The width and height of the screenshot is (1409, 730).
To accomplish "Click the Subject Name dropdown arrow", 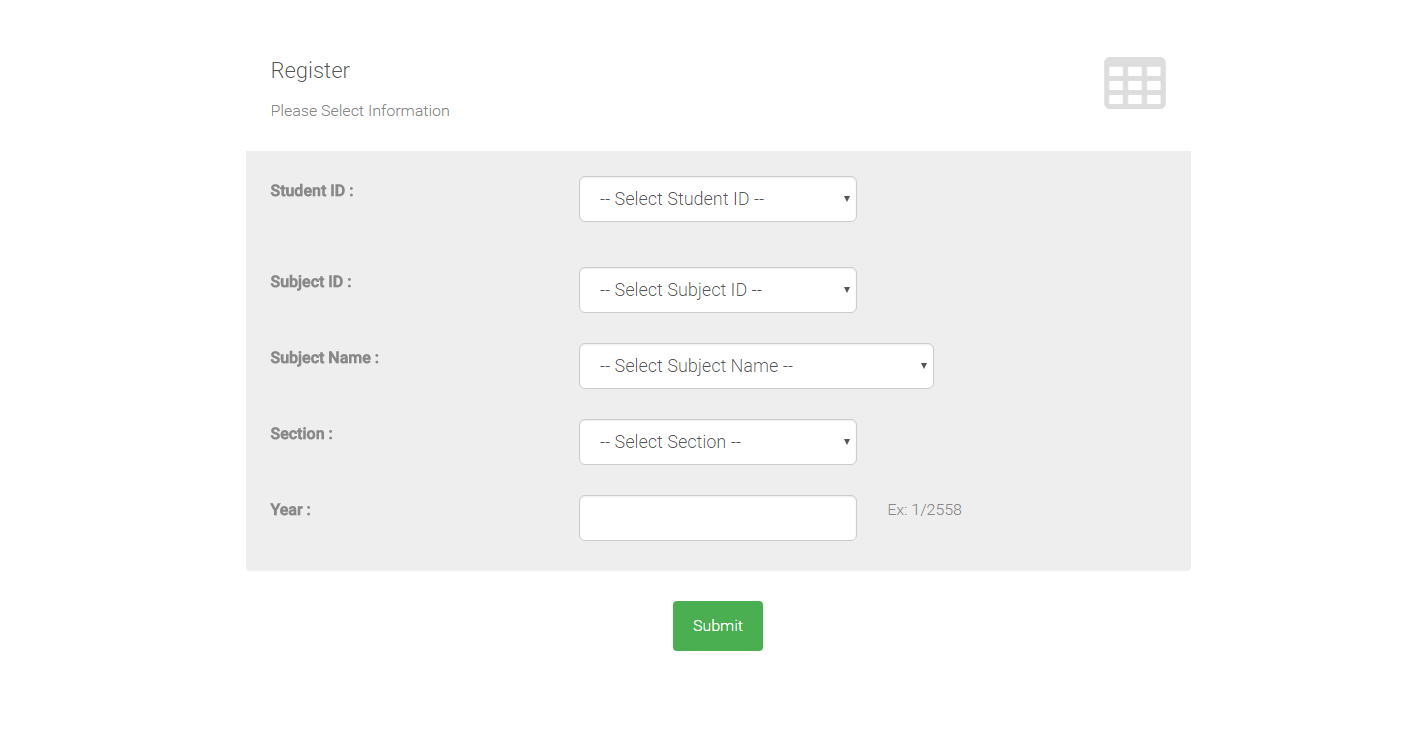I will (924, 366).
